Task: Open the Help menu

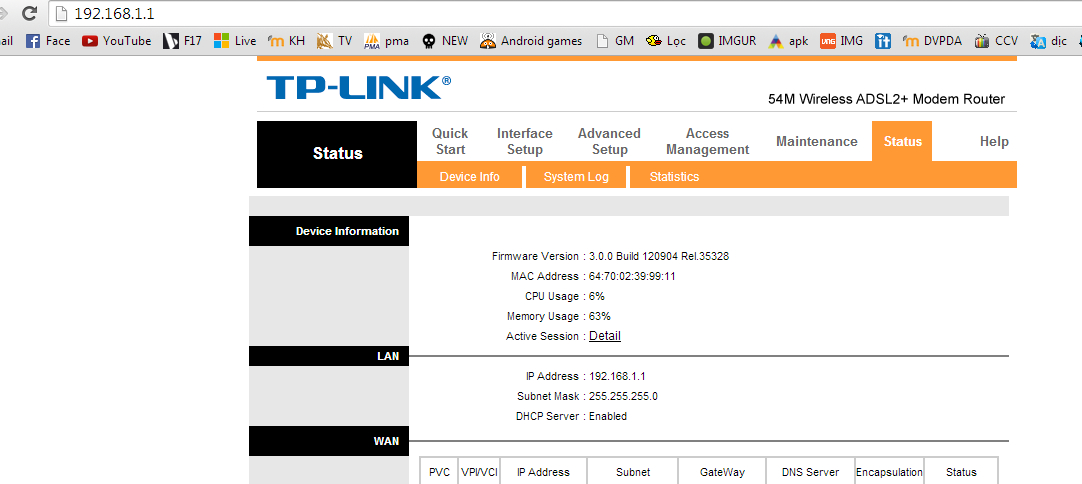Action: tap(994, 141)
